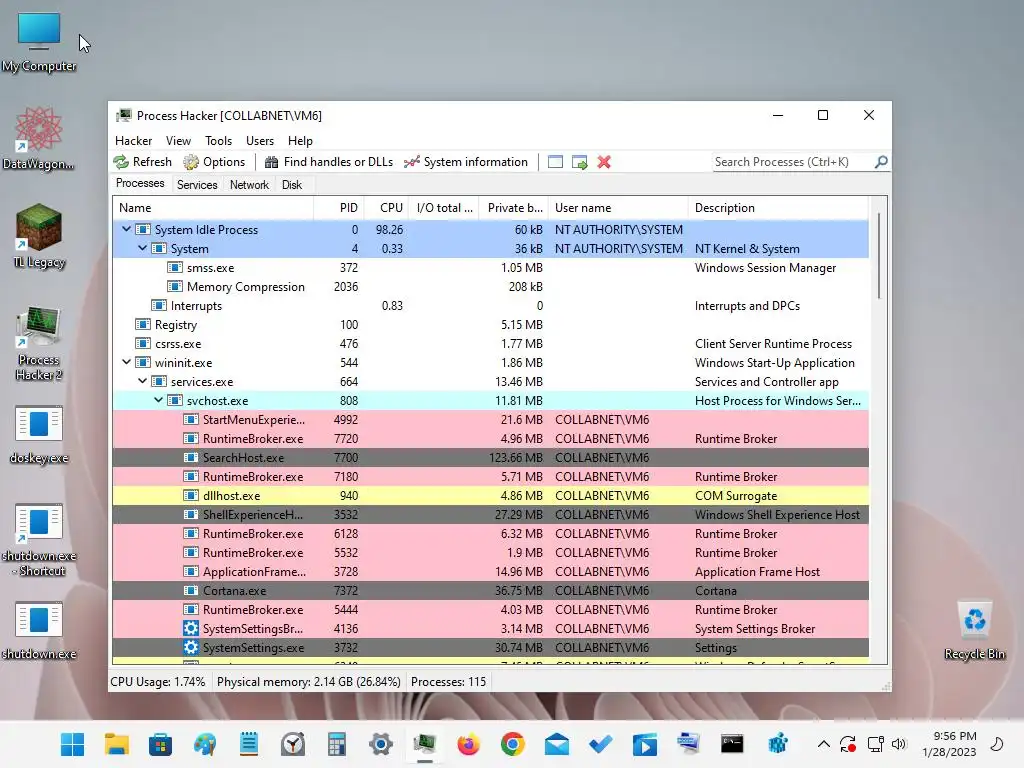Open File Explorer from the taskbar

coord(116,744)
